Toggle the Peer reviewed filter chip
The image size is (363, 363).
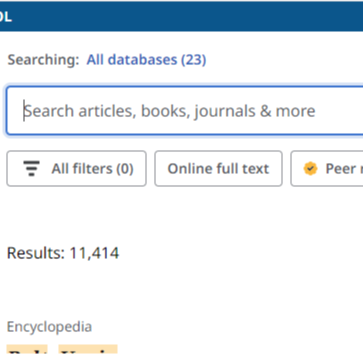click(327, 168)
